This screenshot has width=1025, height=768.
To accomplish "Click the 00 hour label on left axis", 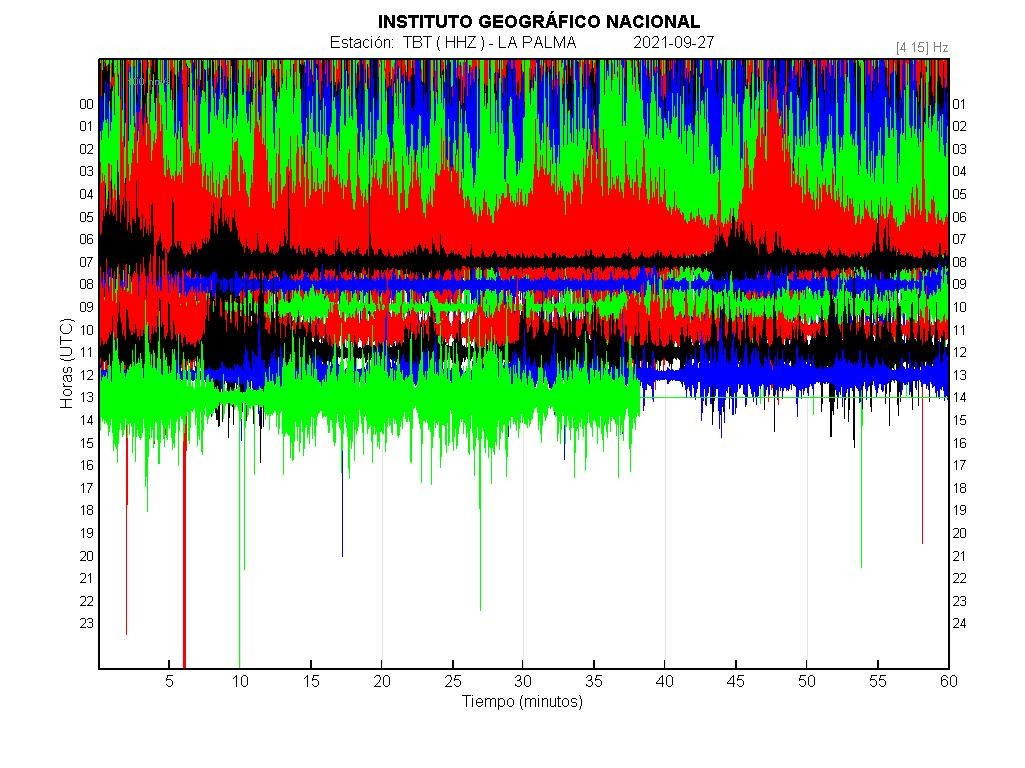I will 86,104.
